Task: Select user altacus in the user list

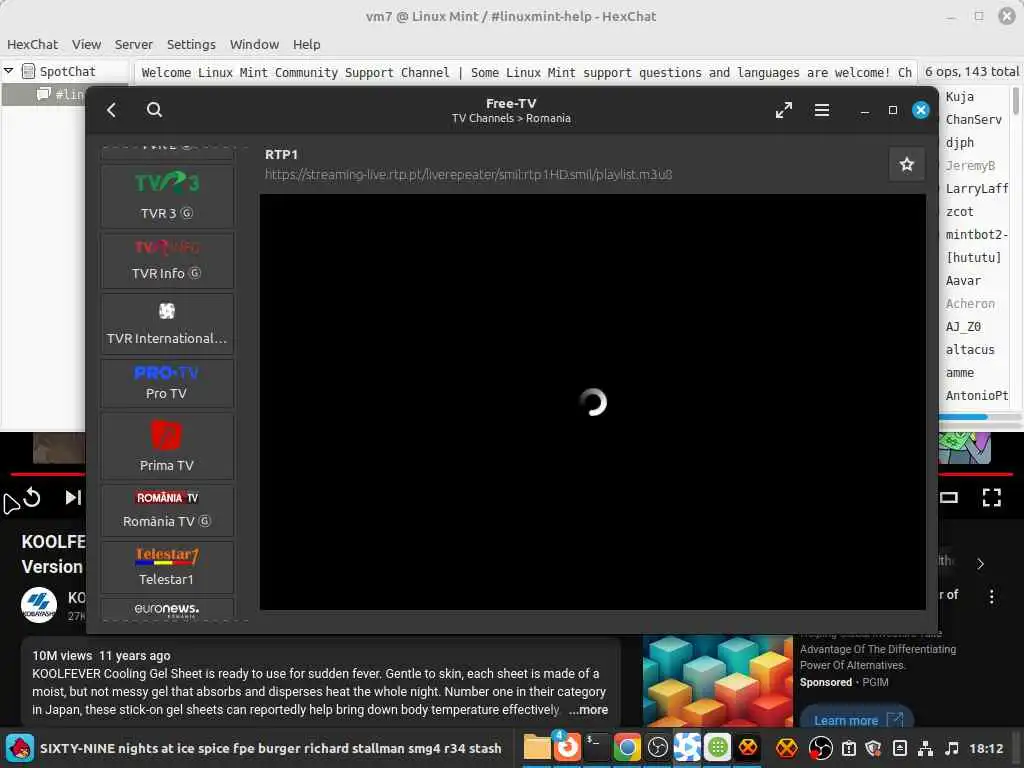Action: point(970,349)
